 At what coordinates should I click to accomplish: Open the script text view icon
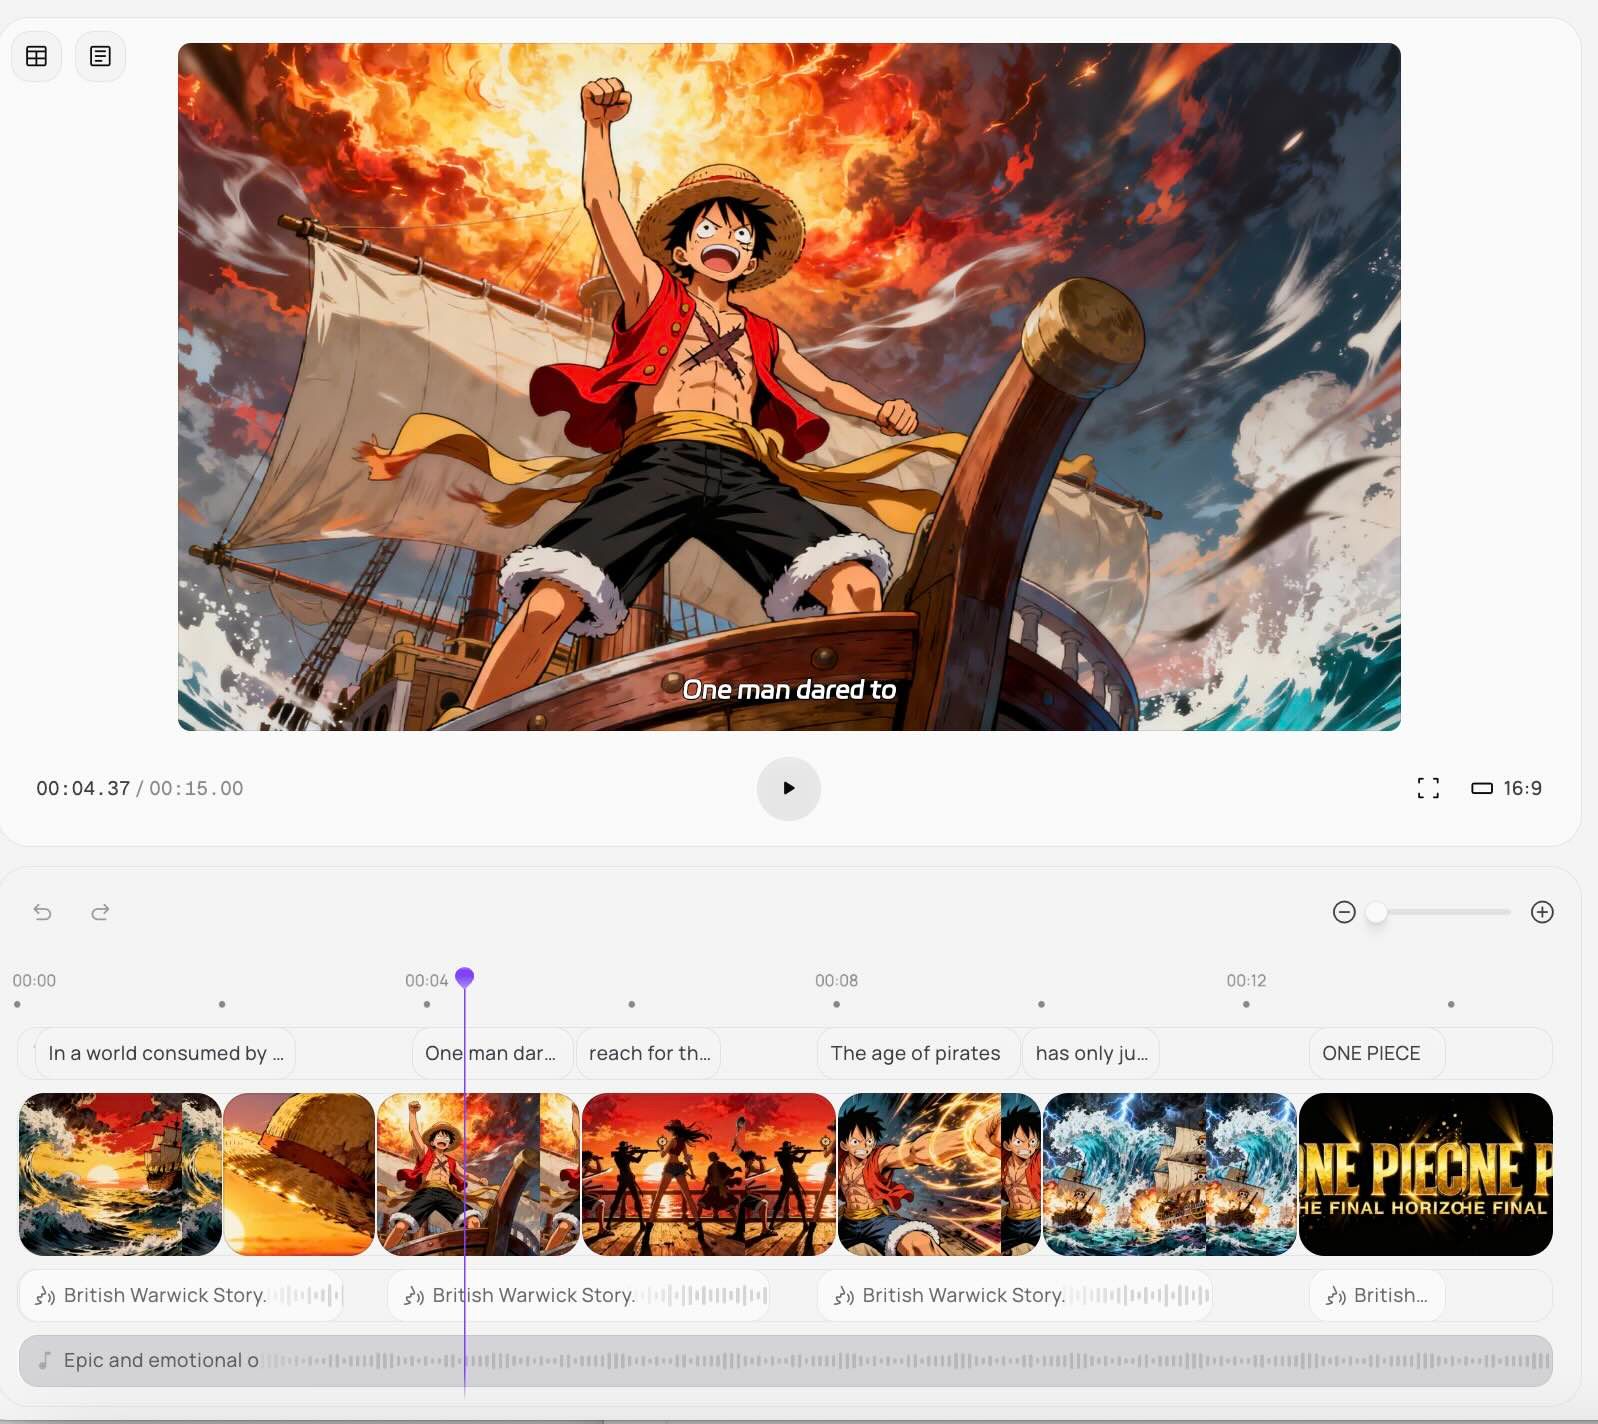point(100,56)
